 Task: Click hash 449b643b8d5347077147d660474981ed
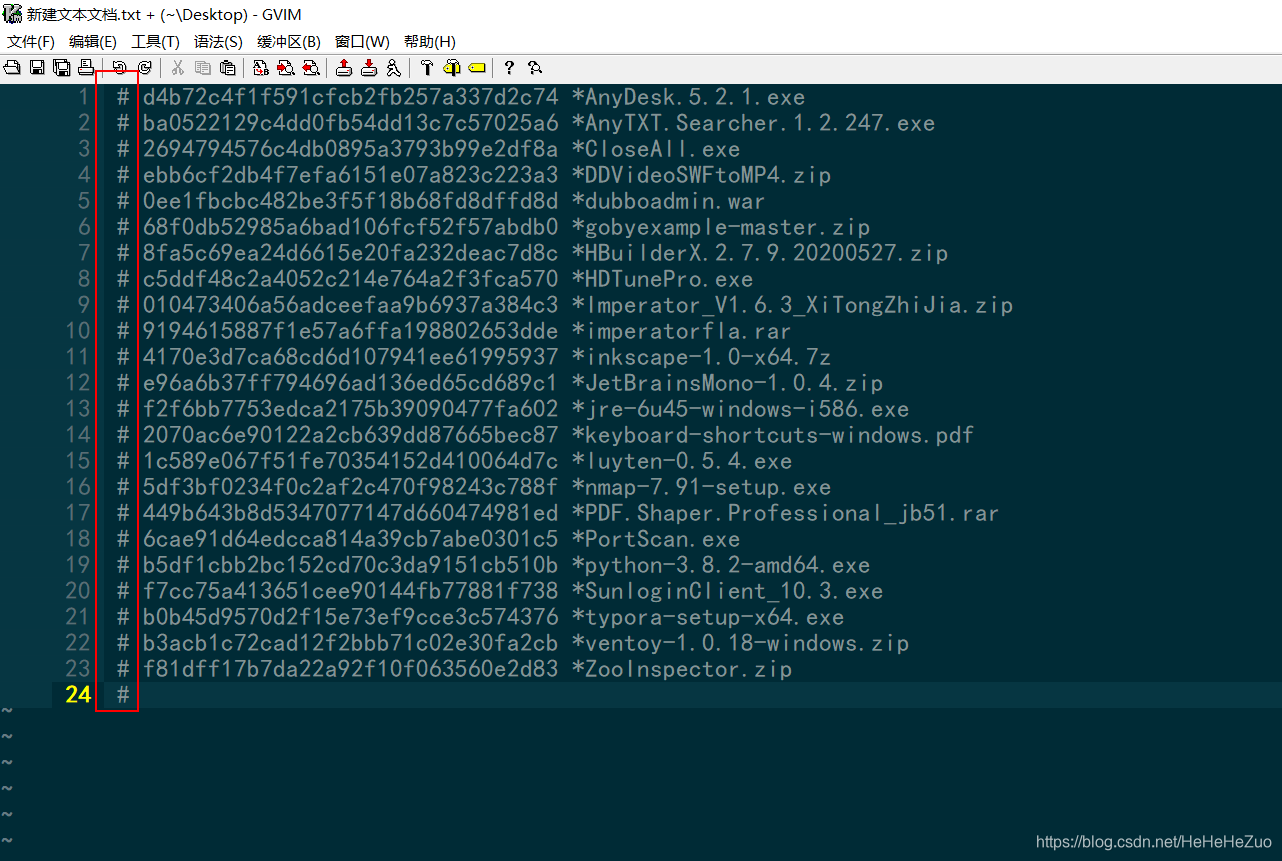click(350, 513)
